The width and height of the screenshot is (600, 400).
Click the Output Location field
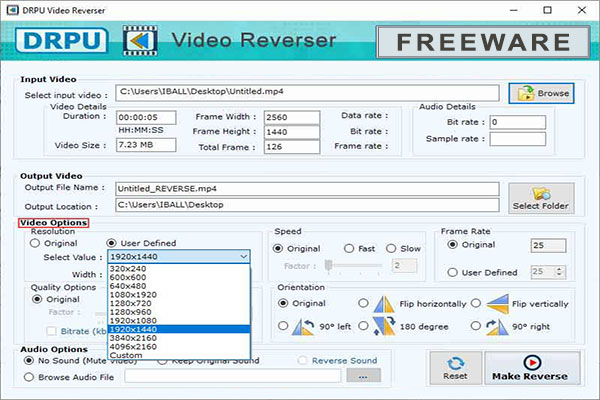pyautogui.click(x=307, y=205)
